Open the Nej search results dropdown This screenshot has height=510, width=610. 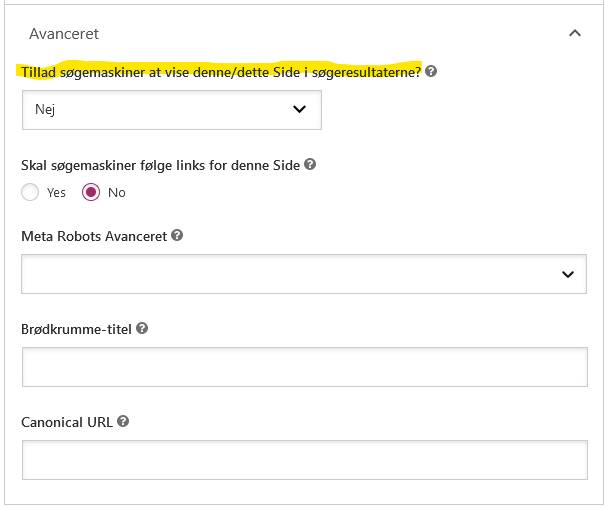pos(172,110)
